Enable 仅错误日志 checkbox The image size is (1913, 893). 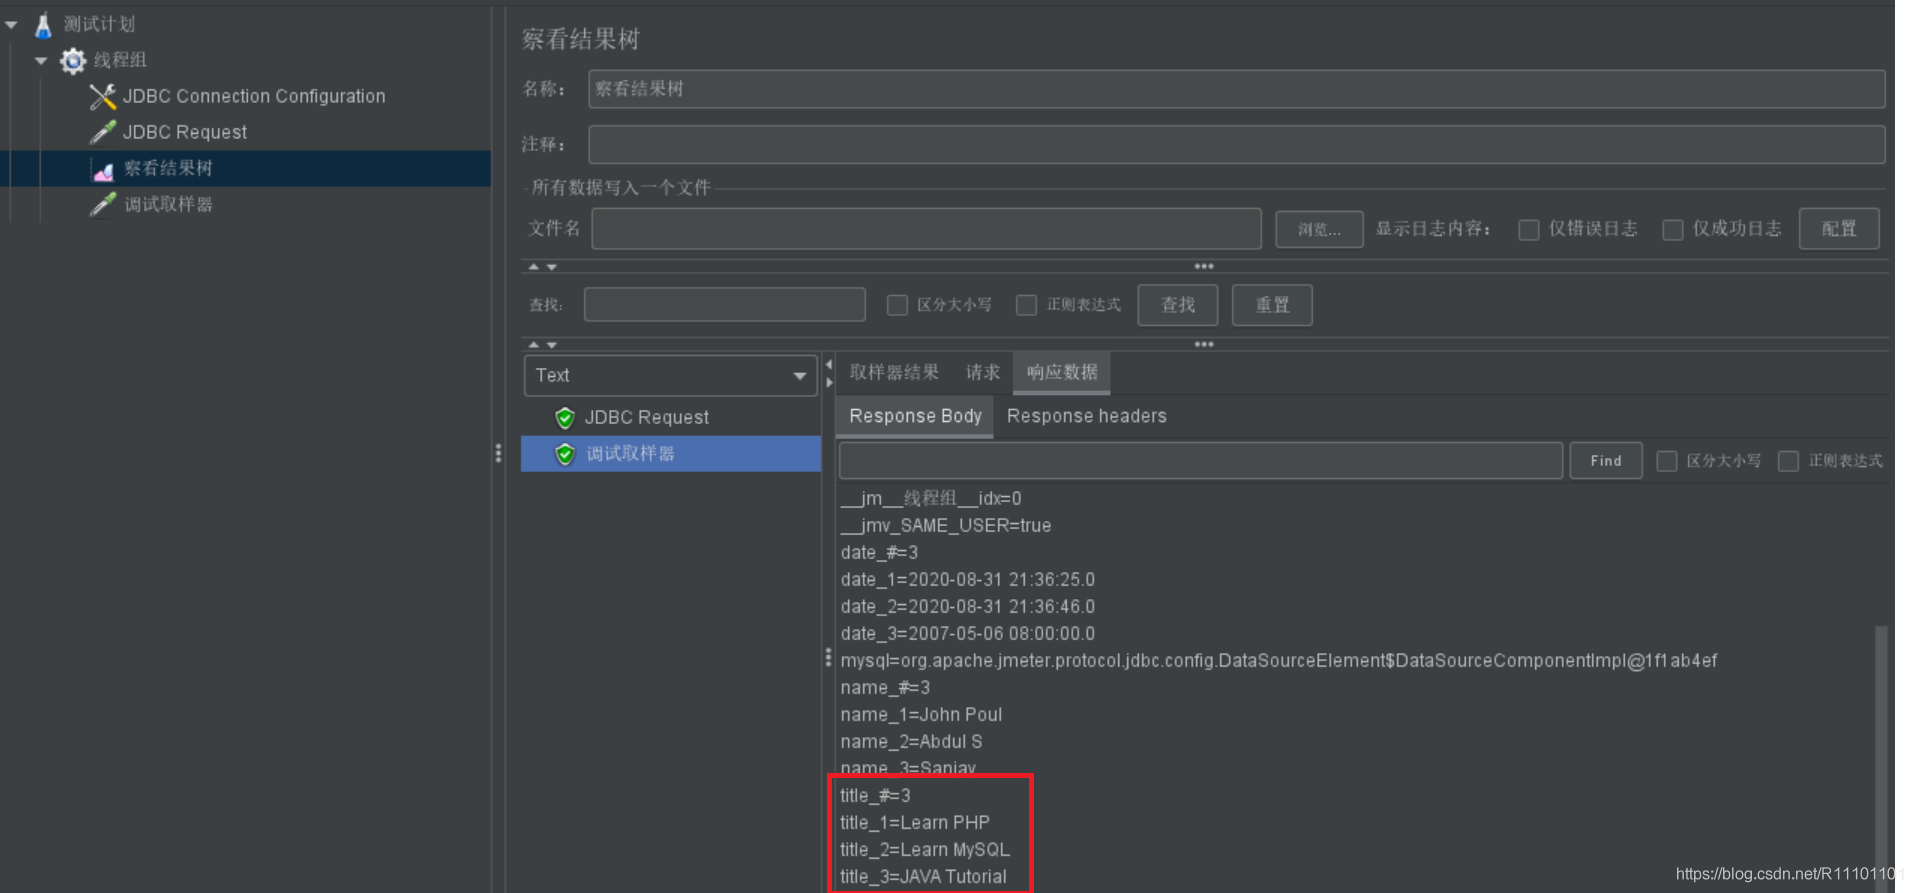pos(1529,230)
